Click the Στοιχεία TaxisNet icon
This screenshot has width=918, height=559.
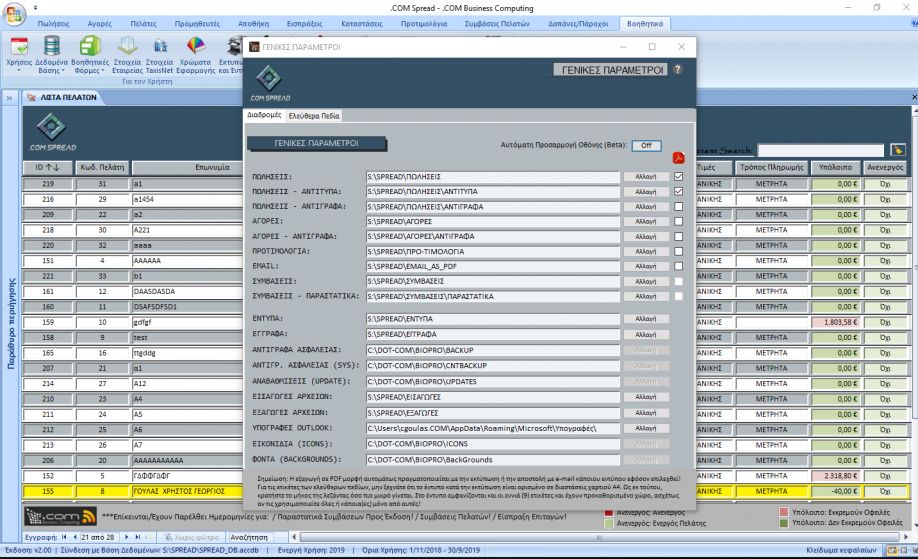coord(159,46)
